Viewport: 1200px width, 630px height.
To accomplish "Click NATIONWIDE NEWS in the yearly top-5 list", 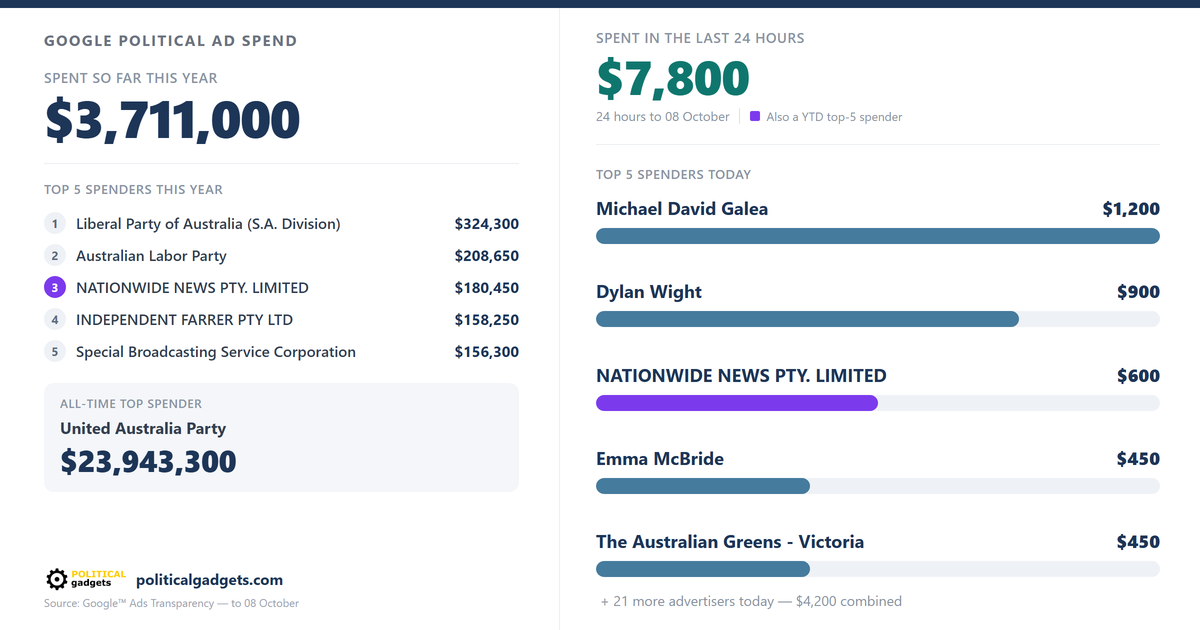I will 192,288.
